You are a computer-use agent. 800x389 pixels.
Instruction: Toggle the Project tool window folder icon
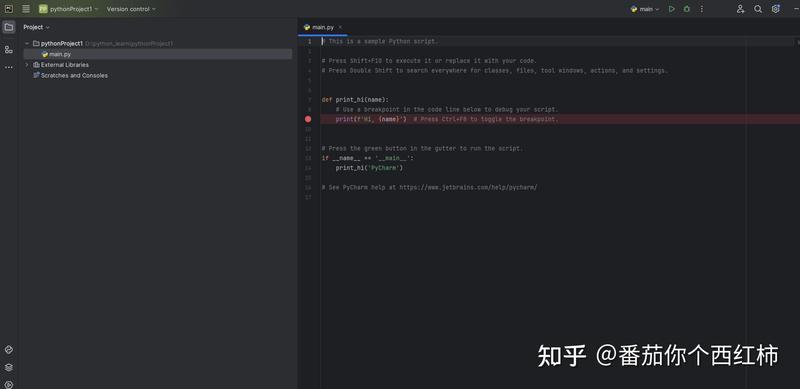coord(9,27)
